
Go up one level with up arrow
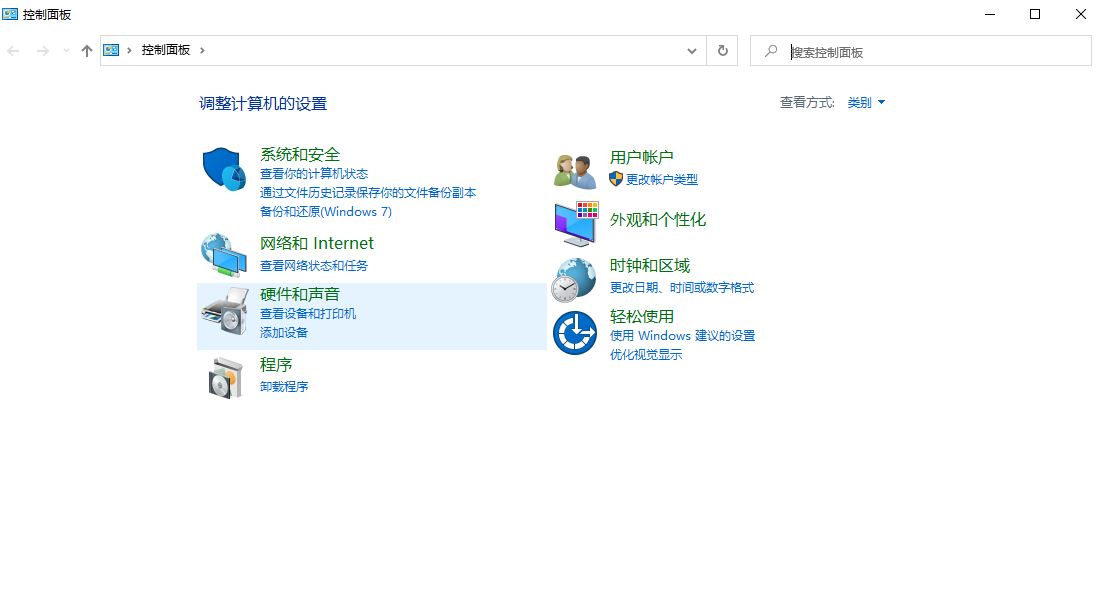point(87,50)
